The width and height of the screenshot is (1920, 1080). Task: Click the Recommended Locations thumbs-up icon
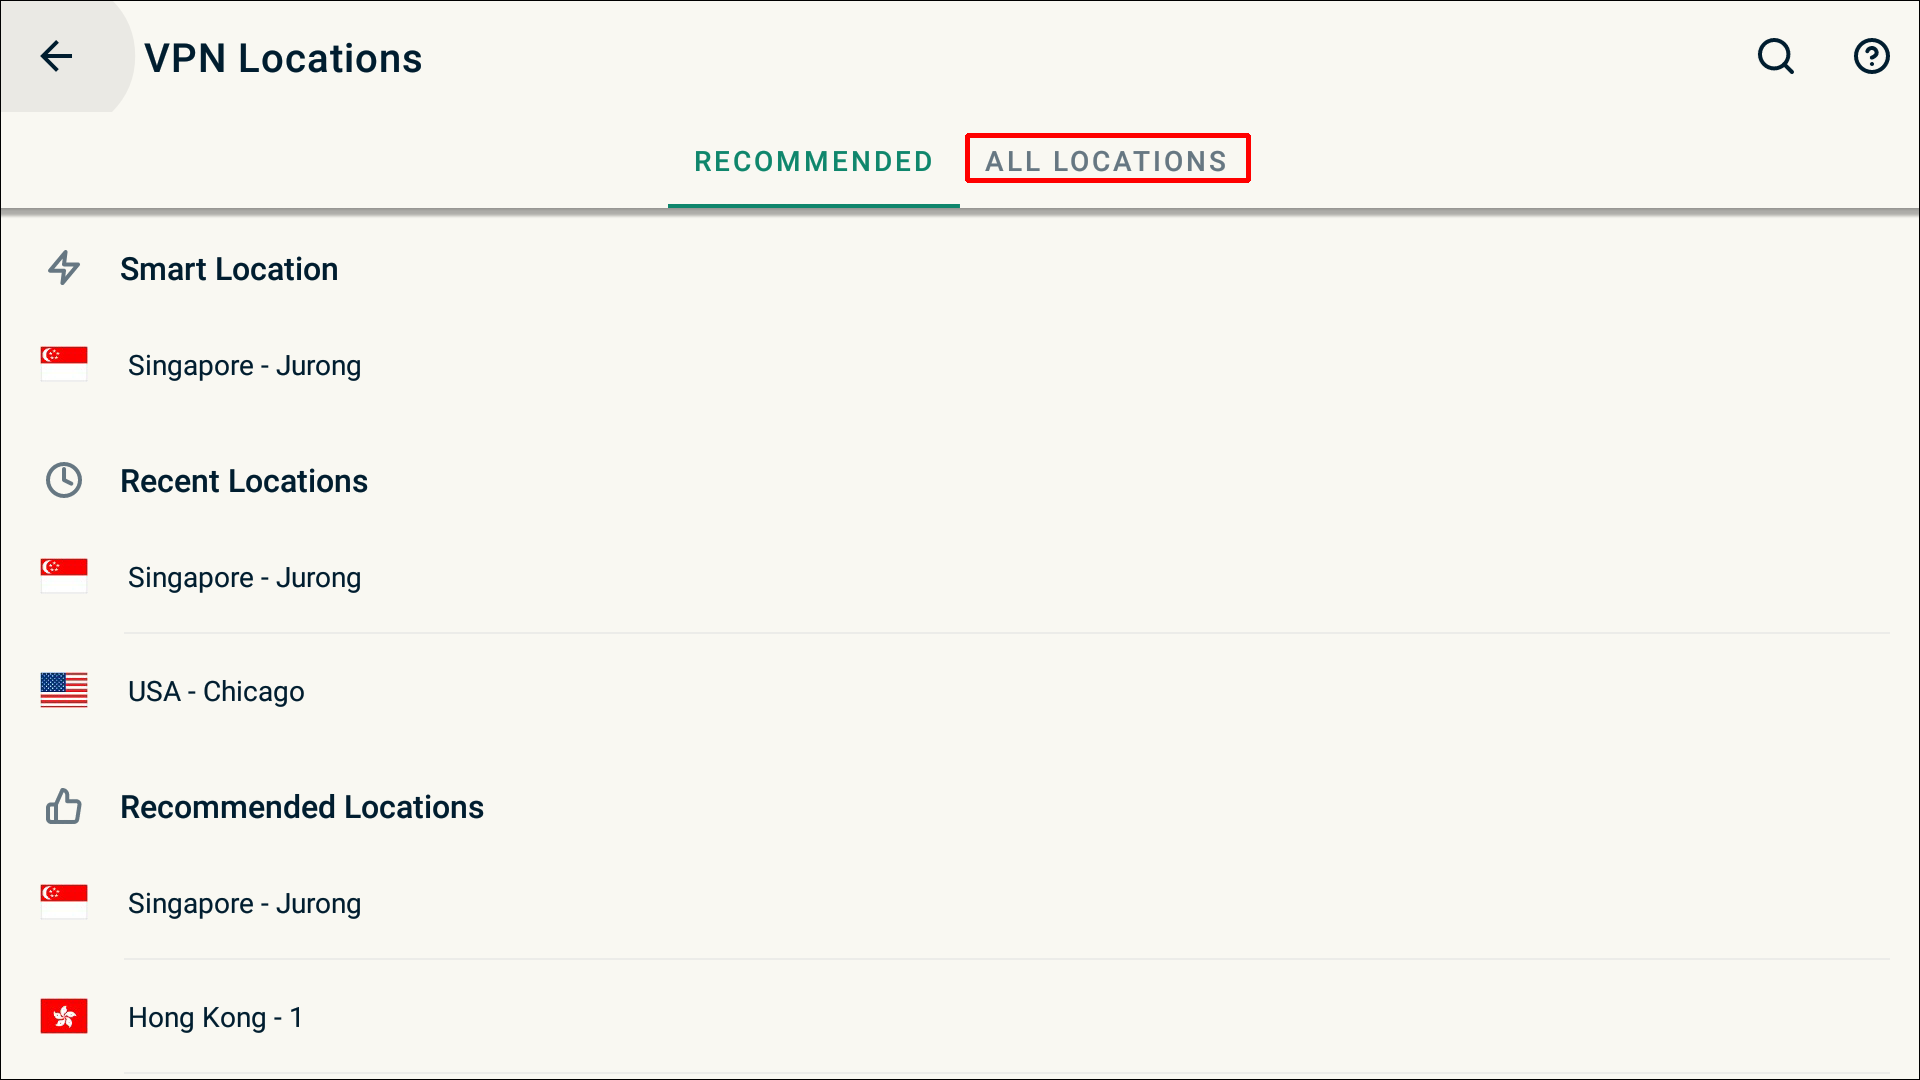pos(64,807)
